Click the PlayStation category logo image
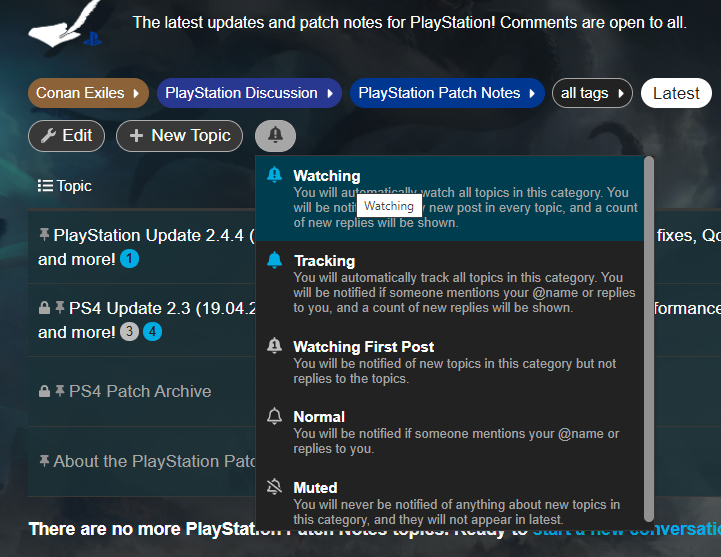Screen dimensions: 721x557 pos(67,25)
